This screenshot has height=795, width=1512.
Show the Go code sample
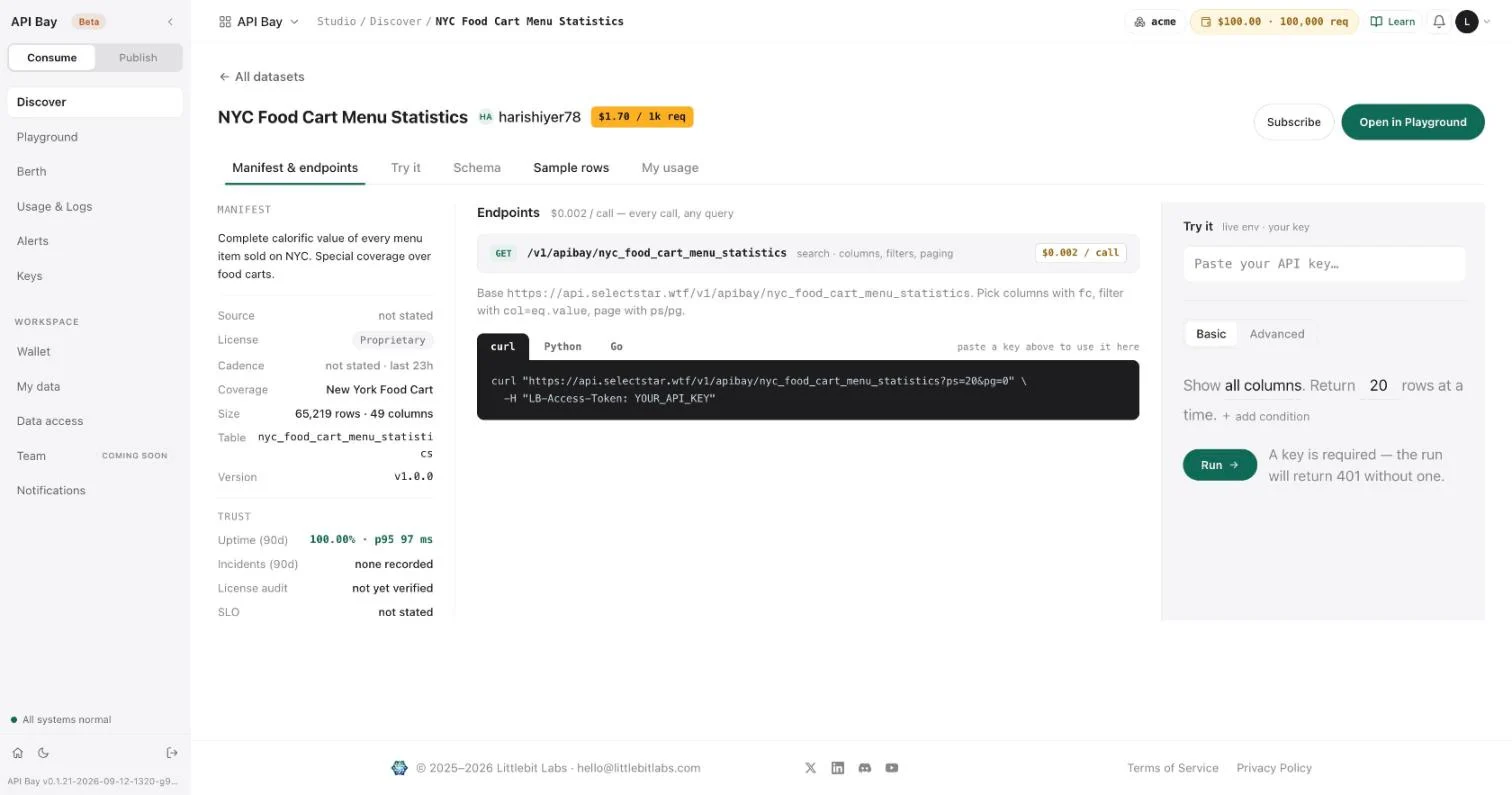(x=616, y=346)
